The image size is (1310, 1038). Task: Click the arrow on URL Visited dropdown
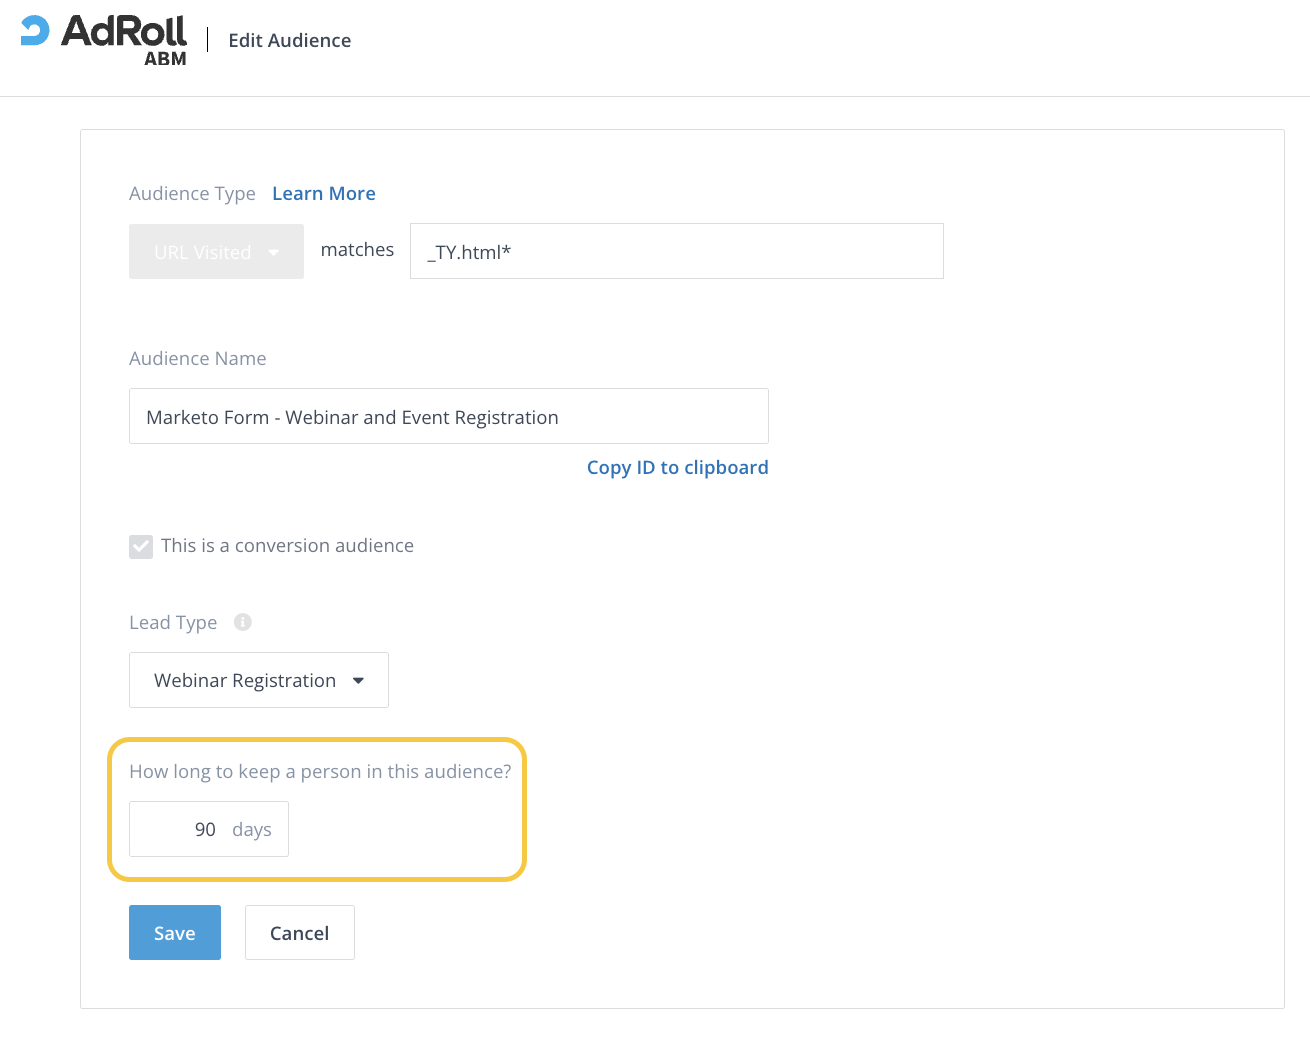(274, 253)
